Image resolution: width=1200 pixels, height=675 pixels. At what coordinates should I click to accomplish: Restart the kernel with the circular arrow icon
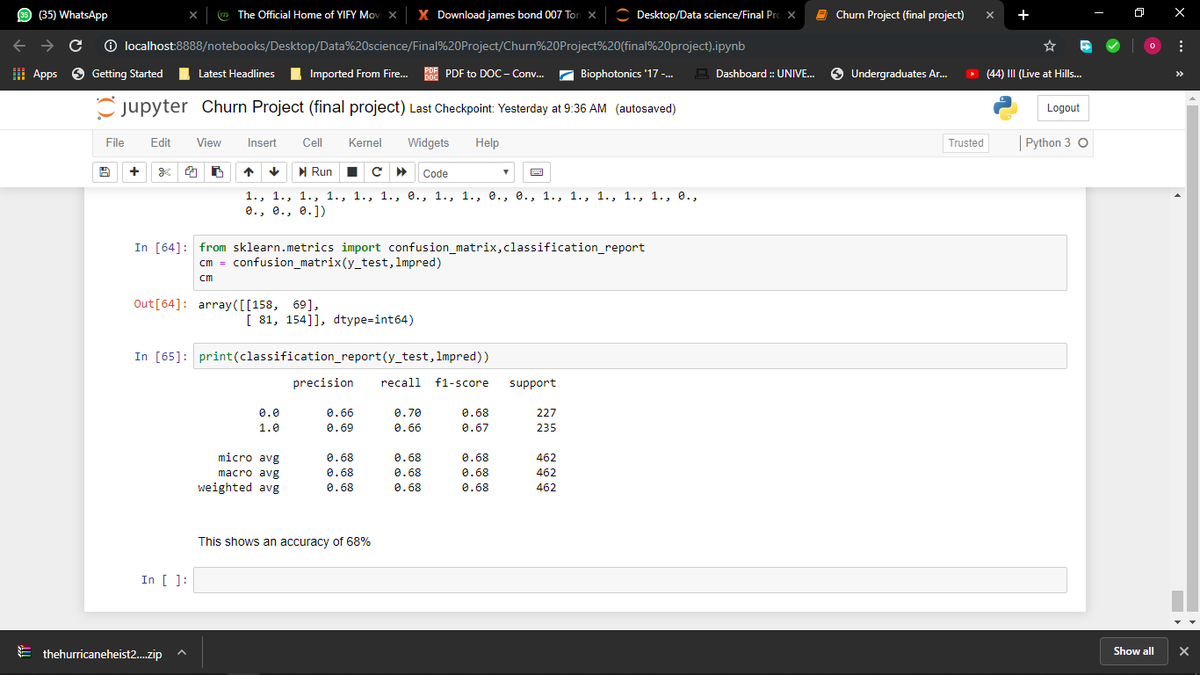click(377, 172)
